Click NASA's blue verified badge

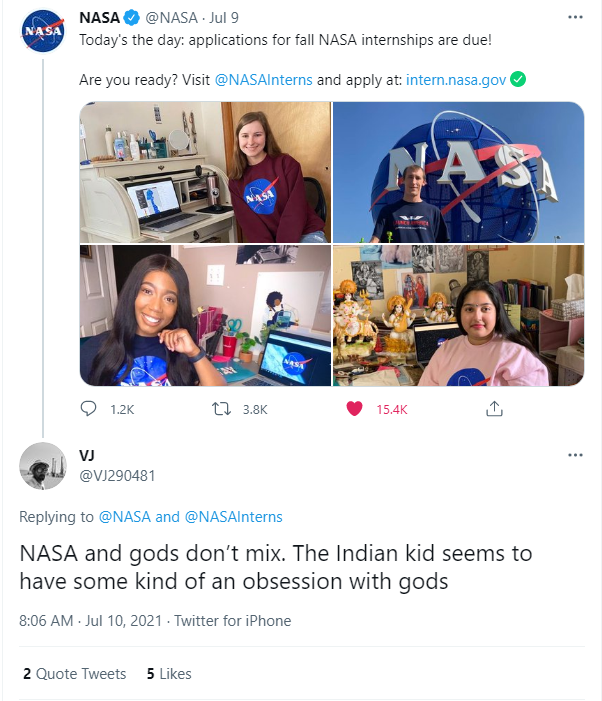click(x=131, y=18)
